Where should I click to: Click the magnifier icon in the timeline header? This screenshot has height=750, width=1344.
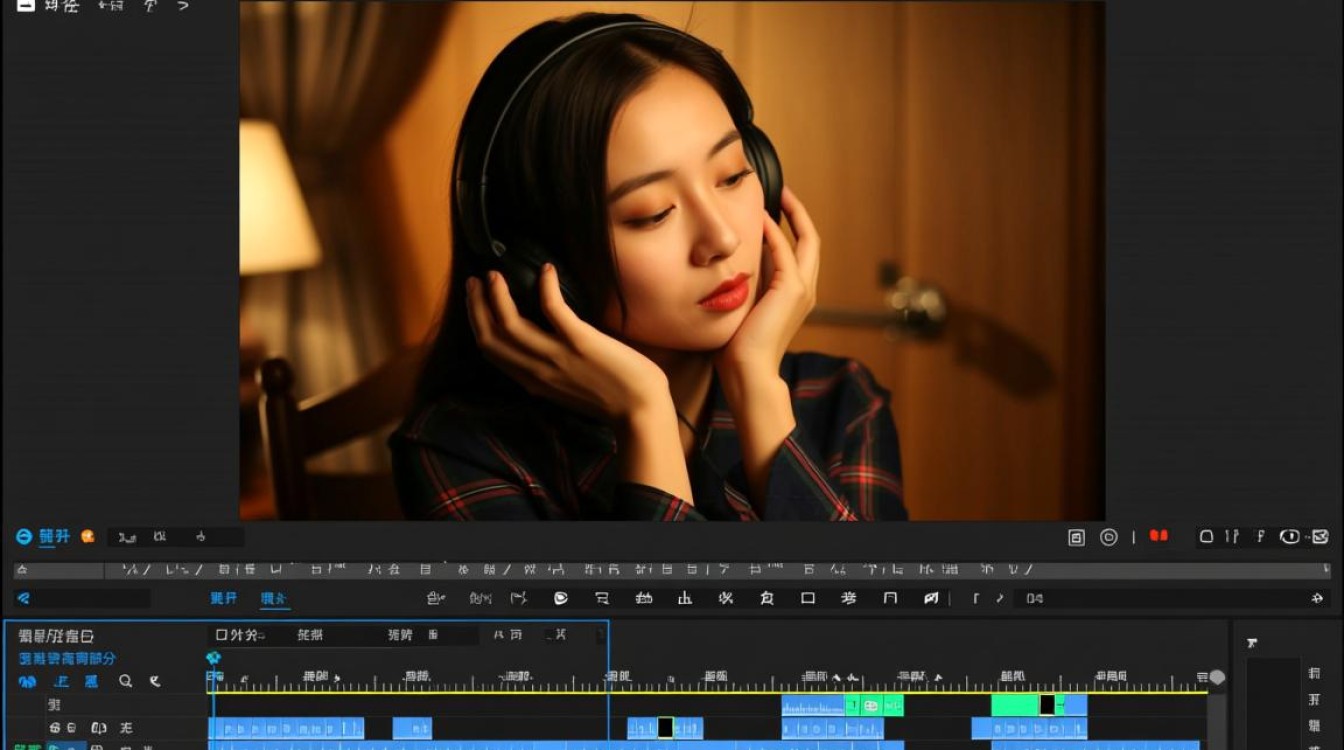coord(126,681)
